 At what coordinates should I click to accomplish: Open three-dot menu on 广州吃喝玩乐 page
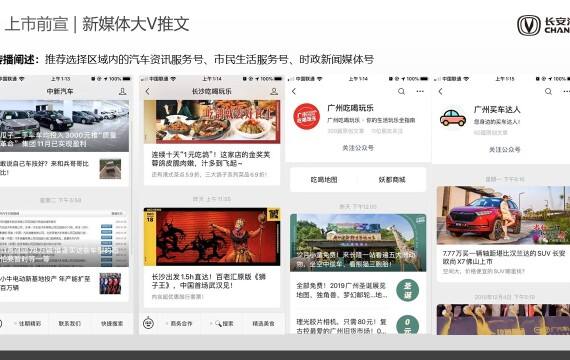point(420,91)
